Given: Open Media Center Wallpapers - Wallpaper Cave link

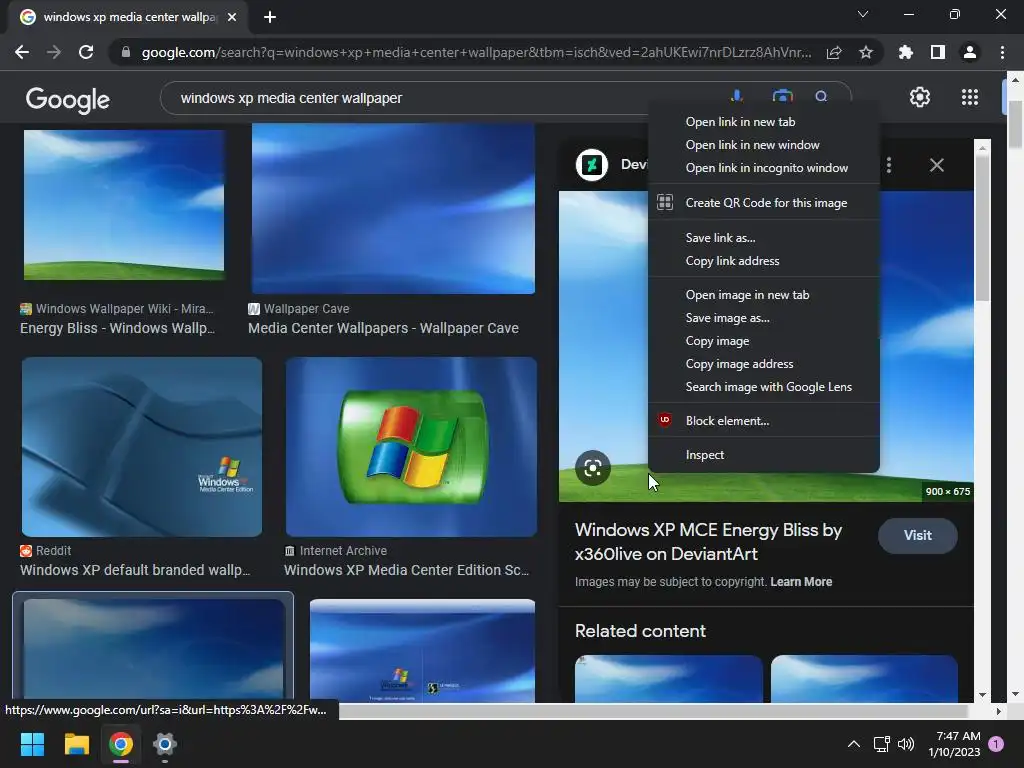Looking at the screenshot, I should tap(383, 328).
